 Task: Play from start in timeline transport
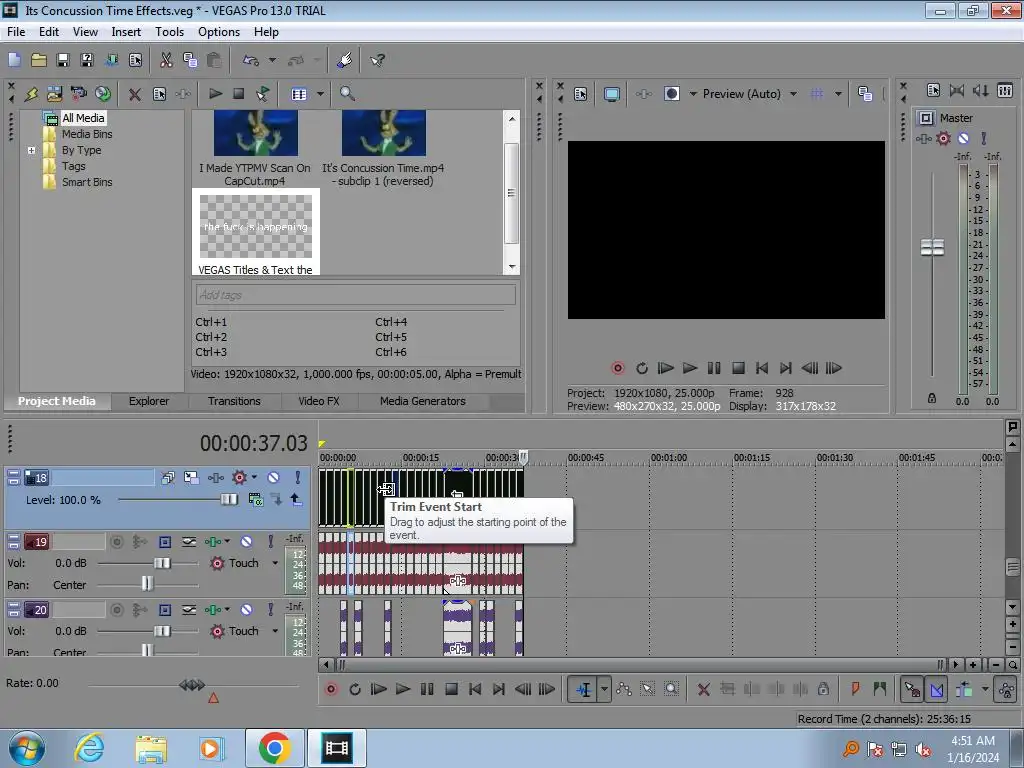[x=379, y=689]
